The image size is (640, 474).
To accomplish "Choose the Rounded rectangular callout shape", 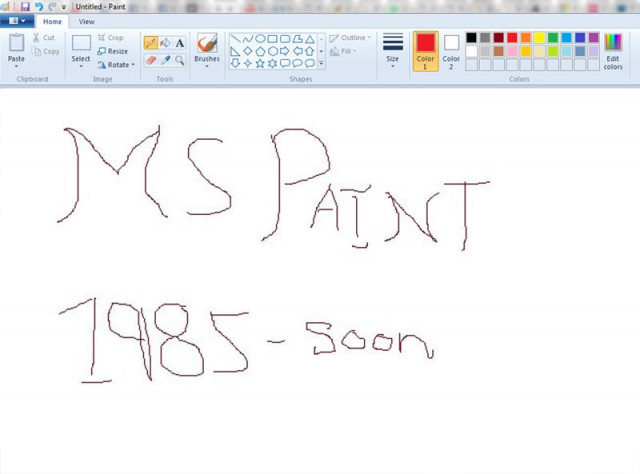I will click(x=285, y=63).
